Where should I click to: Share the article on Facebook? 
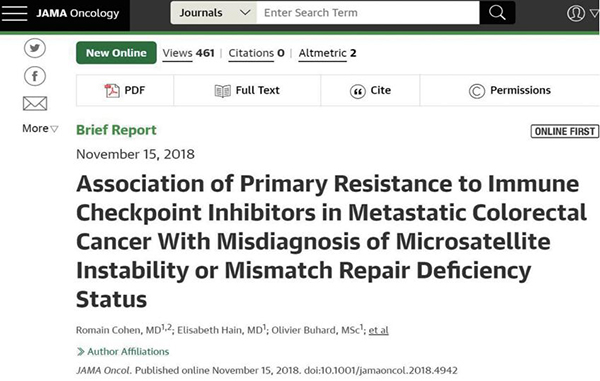point(35,76)
